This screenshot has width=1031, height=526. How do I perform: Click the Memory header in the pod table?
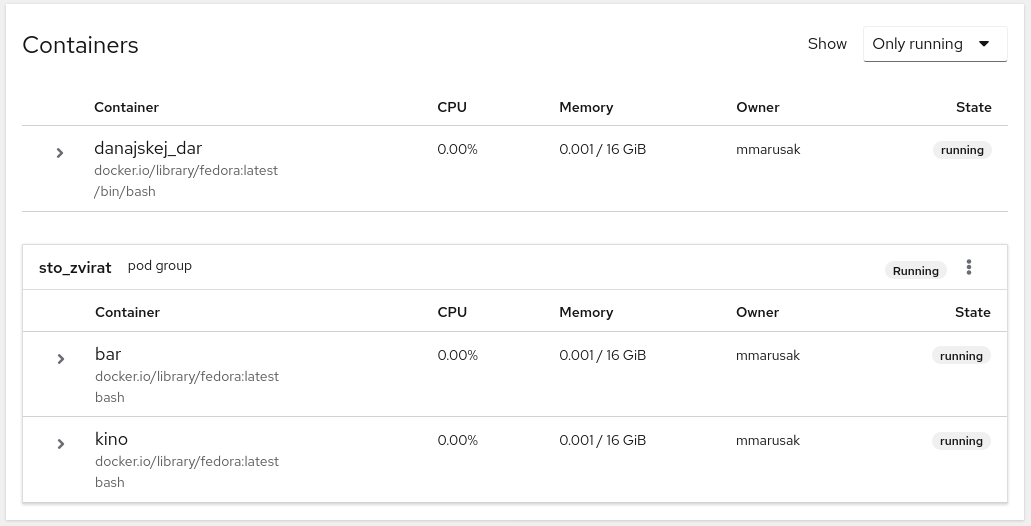click(x=586, y=312)
